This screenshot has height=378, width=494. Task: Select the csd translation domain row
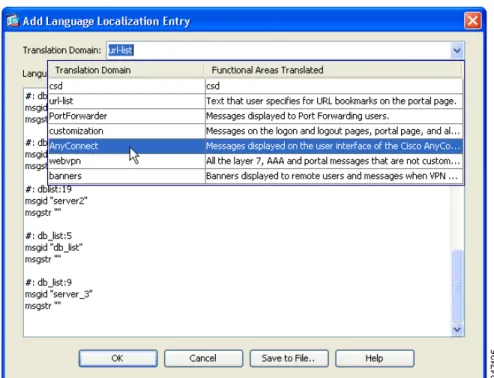coord(256,86)
